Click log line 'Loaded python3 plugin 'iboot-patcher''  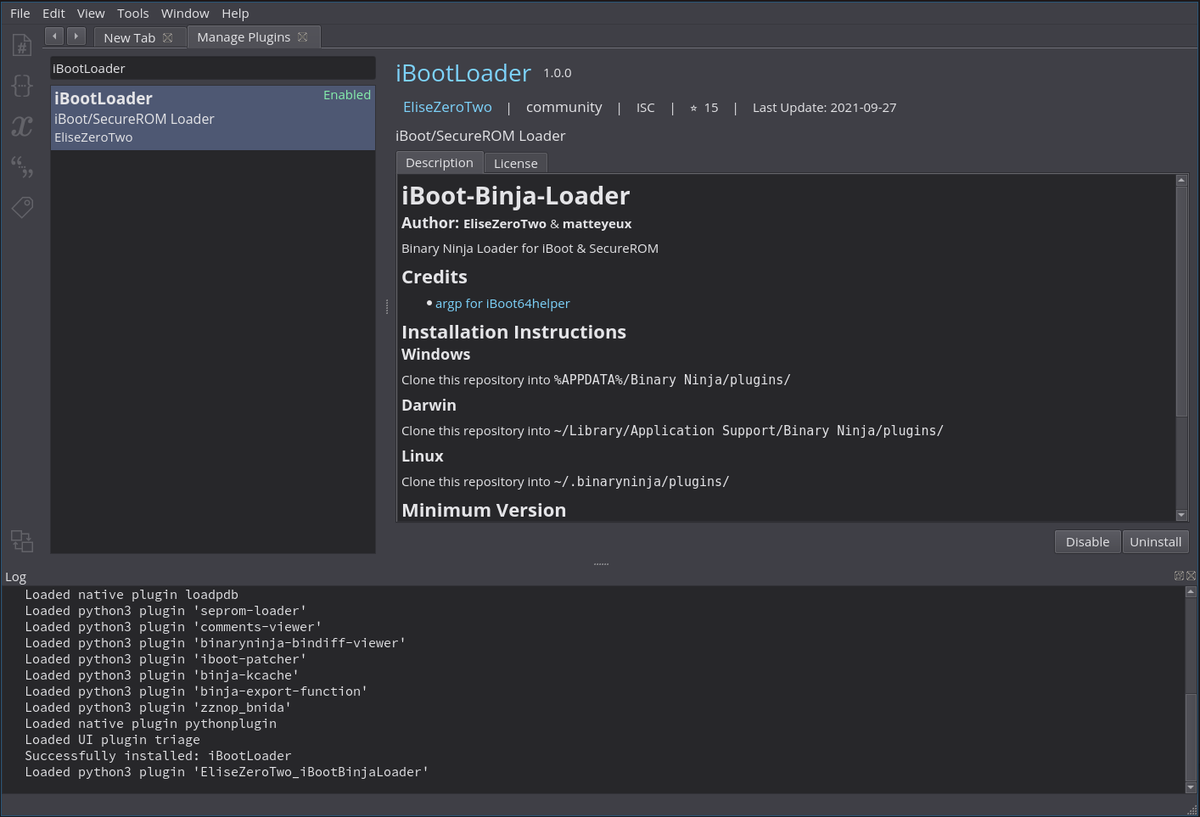(166, 659)
